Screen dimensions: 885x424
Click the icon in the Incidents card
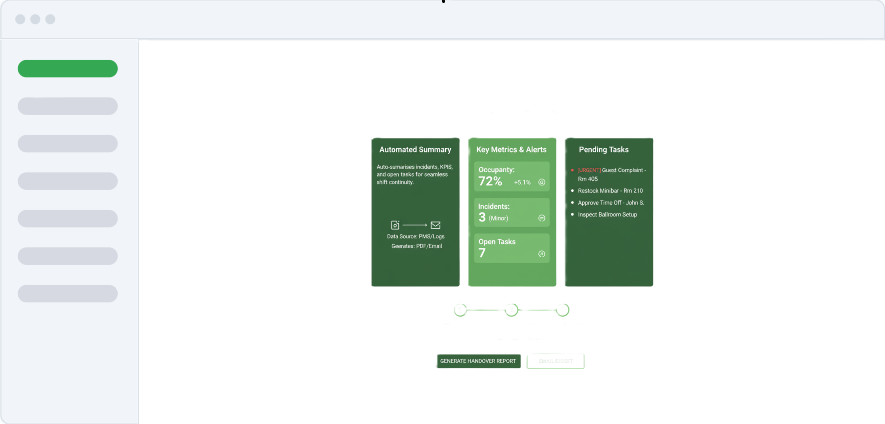point(541,218)
